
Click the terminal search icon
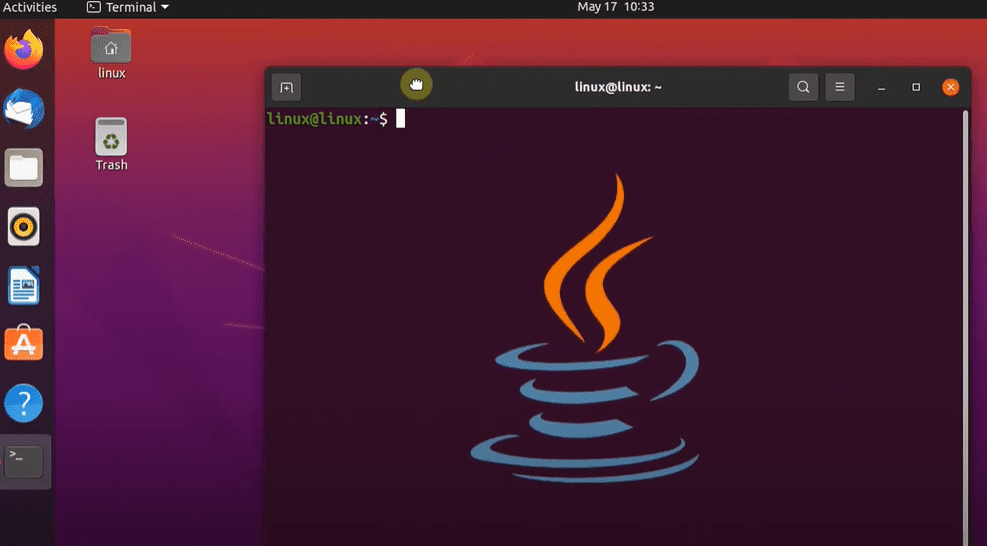pyautogui.click(x=803, y=87)
